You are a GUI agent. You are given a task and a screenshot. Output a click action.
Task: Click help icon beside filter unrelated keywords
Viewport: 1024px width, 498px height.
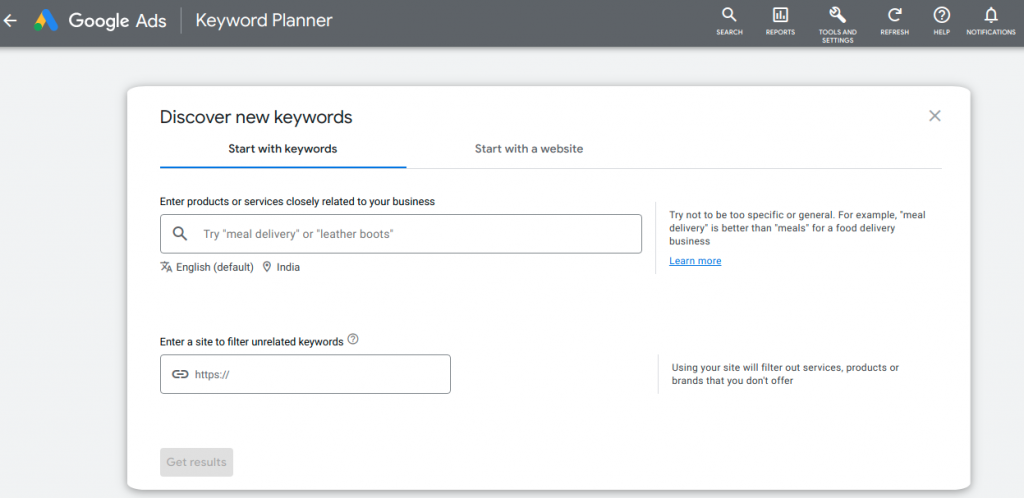click(x=353, y=339)
